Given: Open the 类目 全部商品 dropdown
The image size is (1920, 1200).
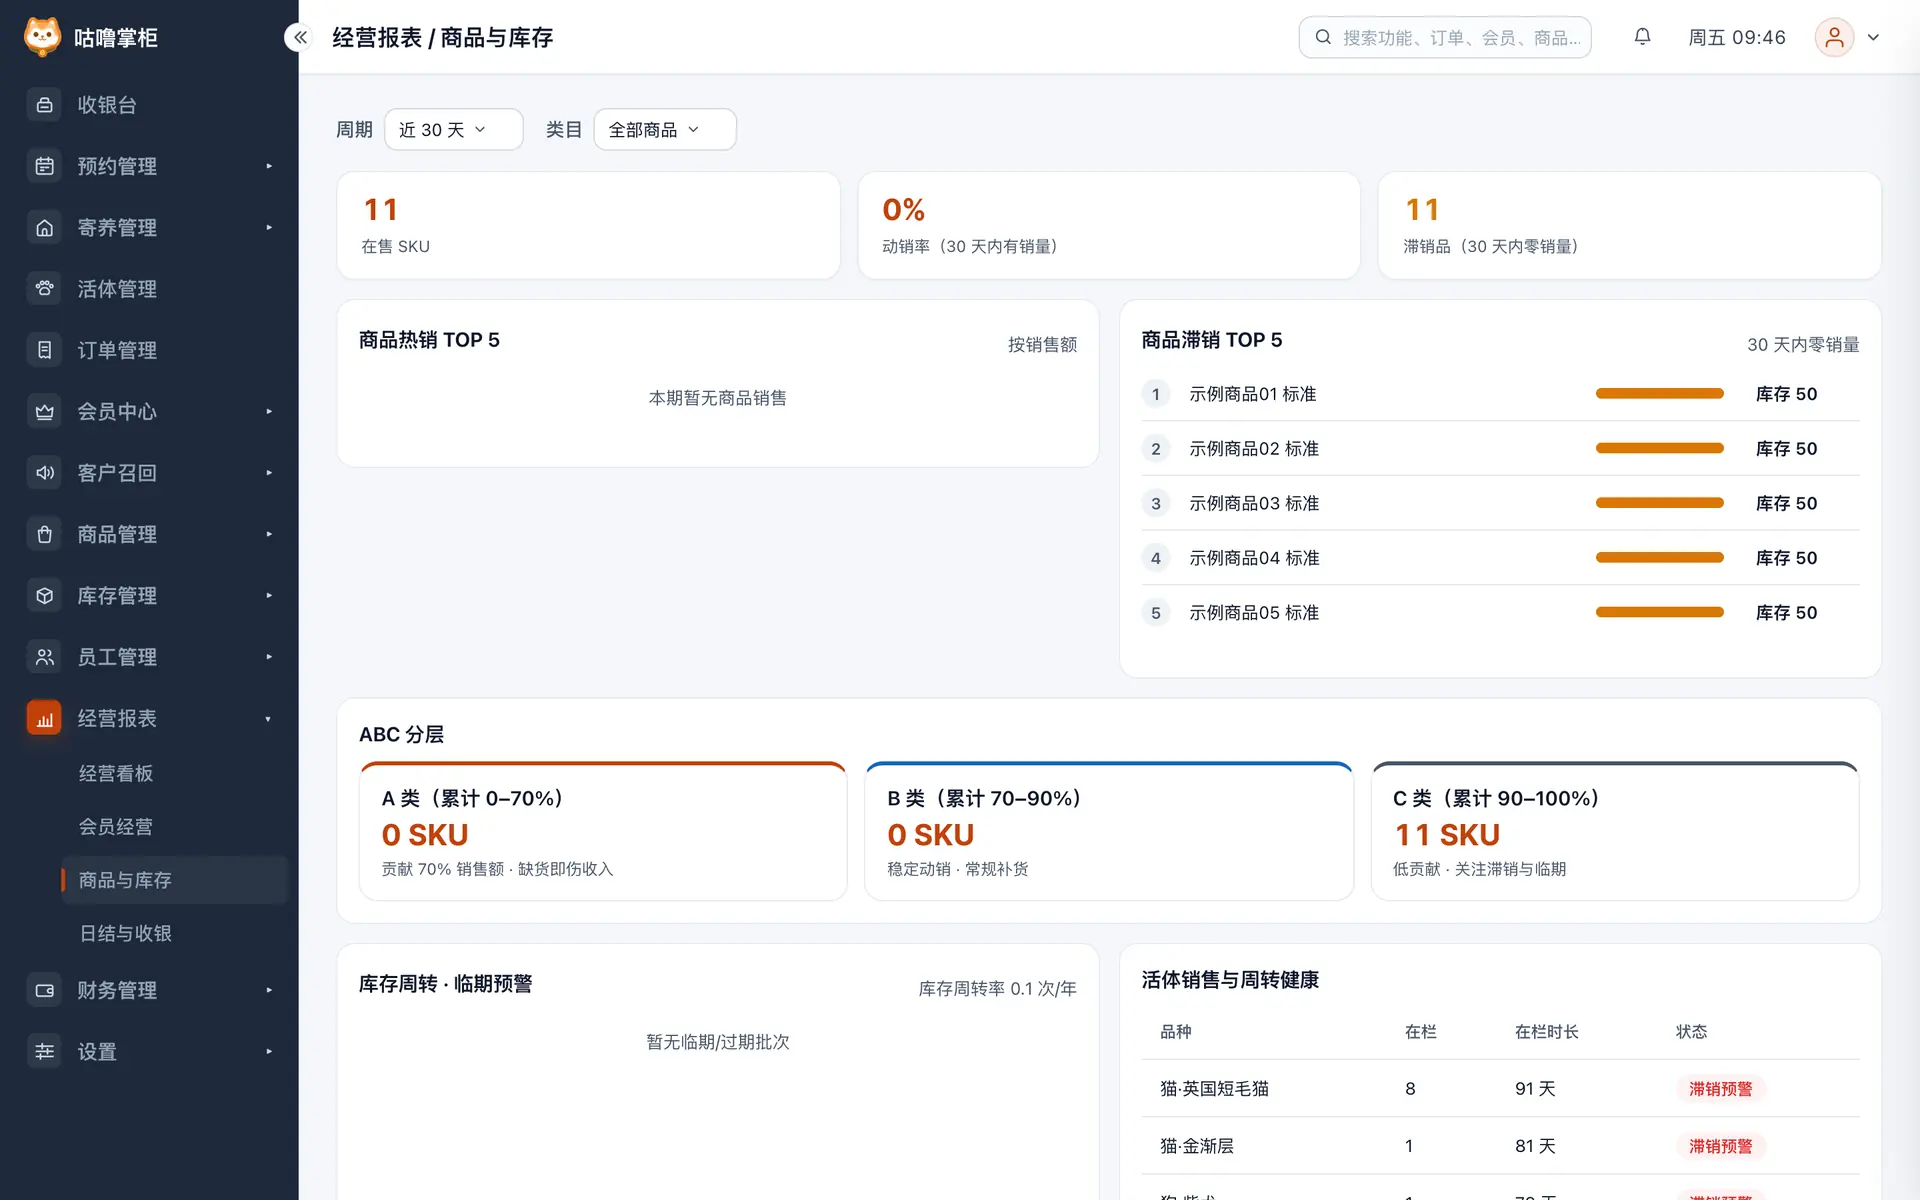Looking at the screenshot, I should tap(665, 130).
